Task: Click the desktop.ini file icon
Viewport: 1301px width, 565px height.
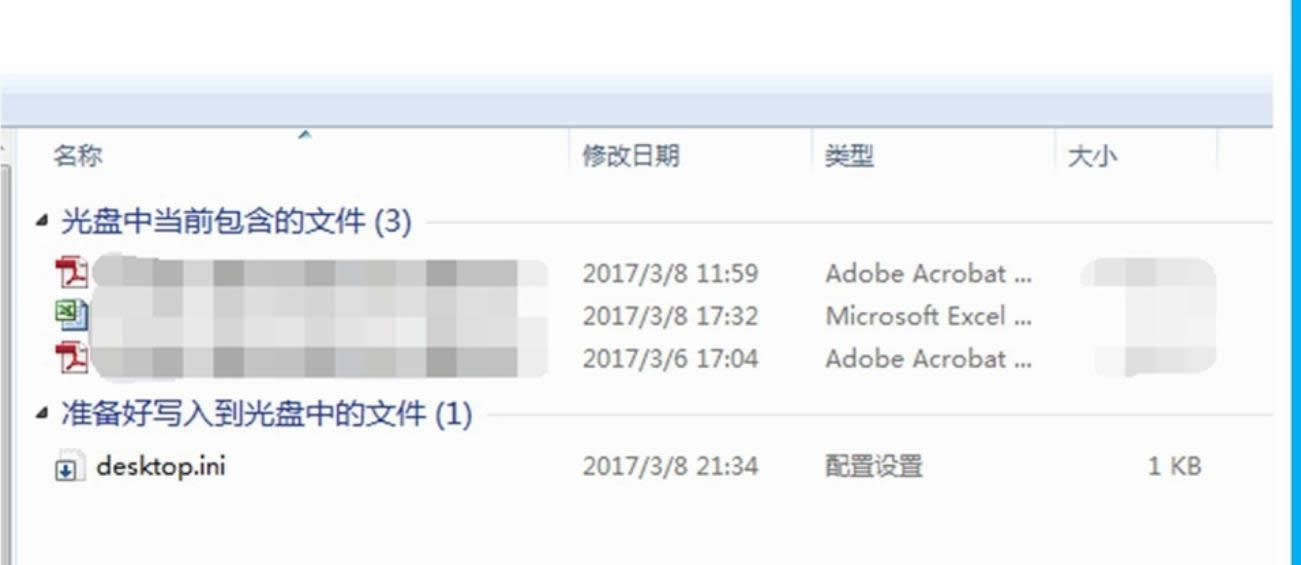Action: pos(66,467)
